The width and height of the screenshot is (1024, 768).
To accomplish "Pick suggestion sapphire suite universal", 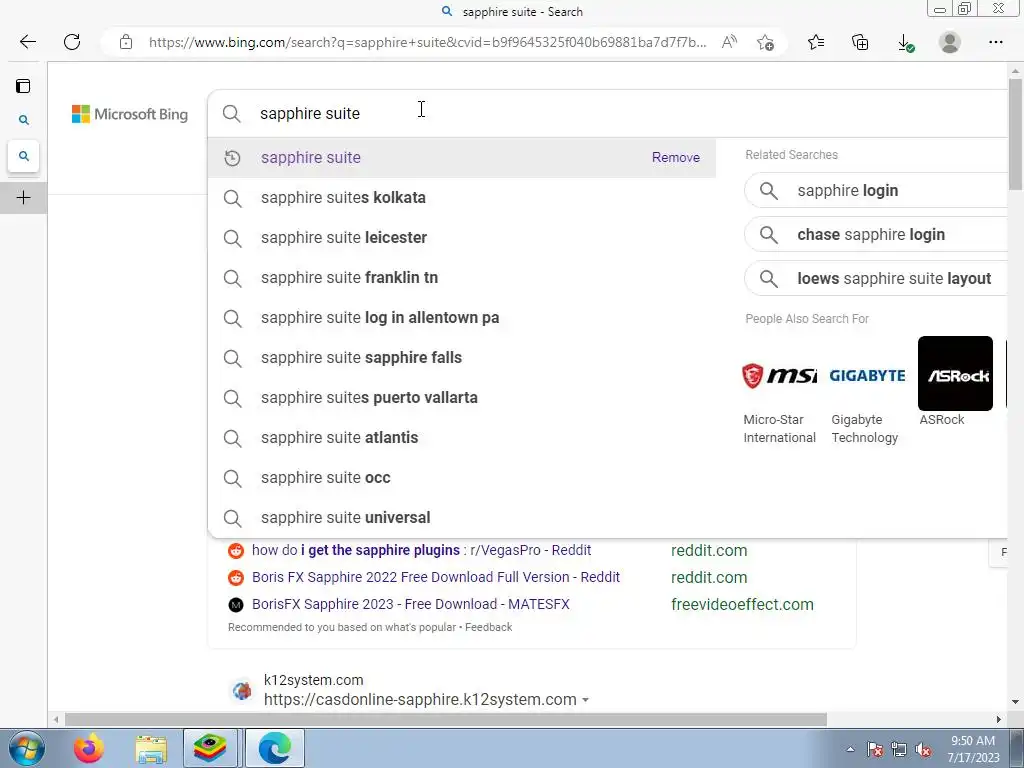I will [x=461, y=518].
